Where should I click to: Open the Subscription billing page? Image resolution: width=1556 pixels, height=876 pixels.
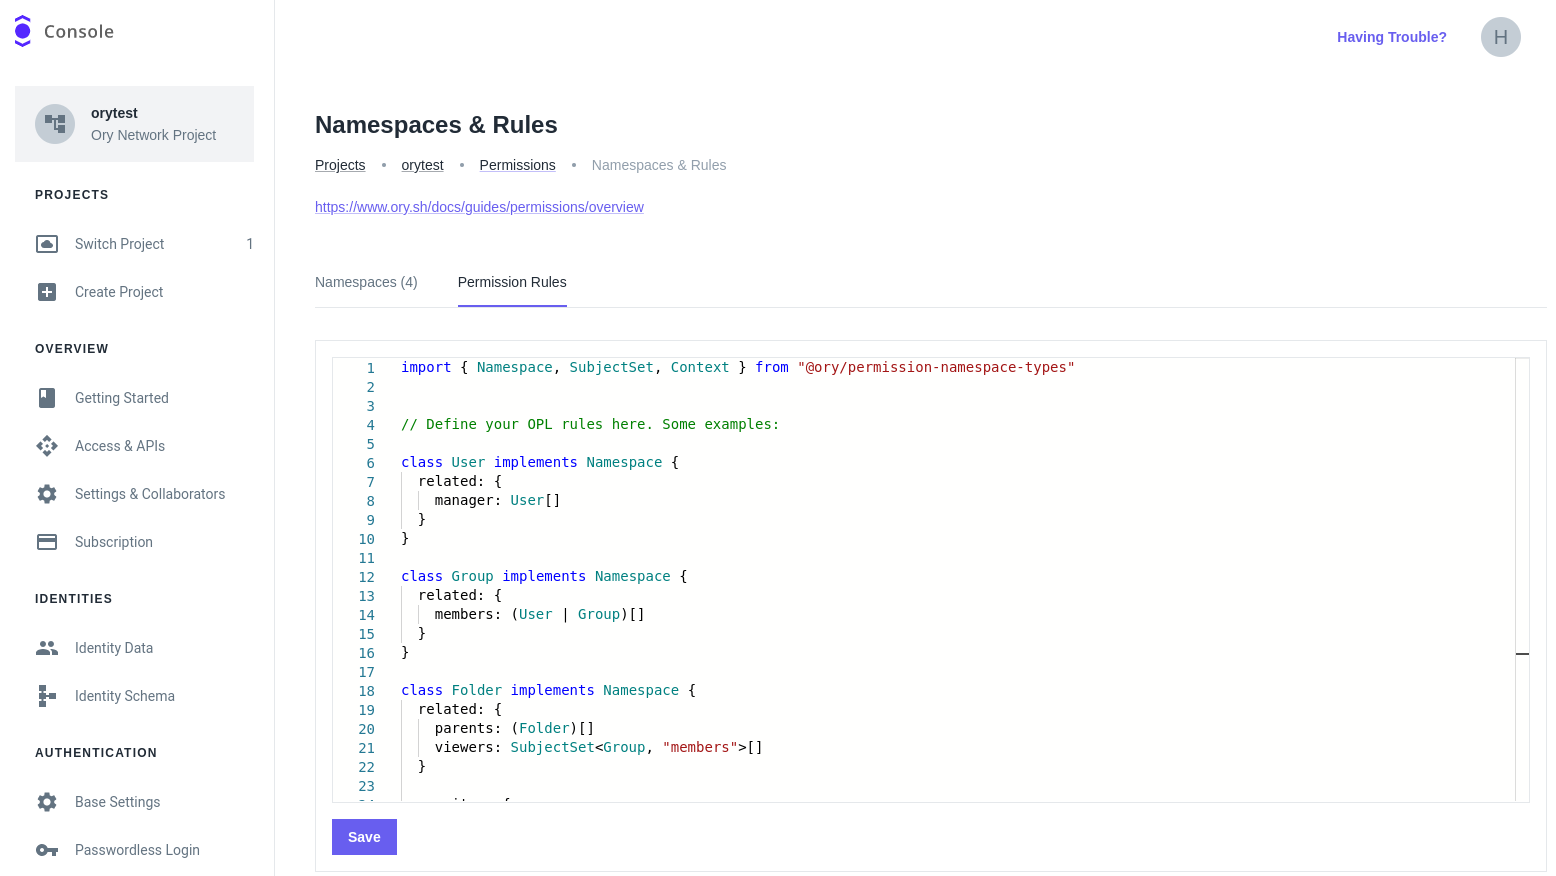click(112, 541)
